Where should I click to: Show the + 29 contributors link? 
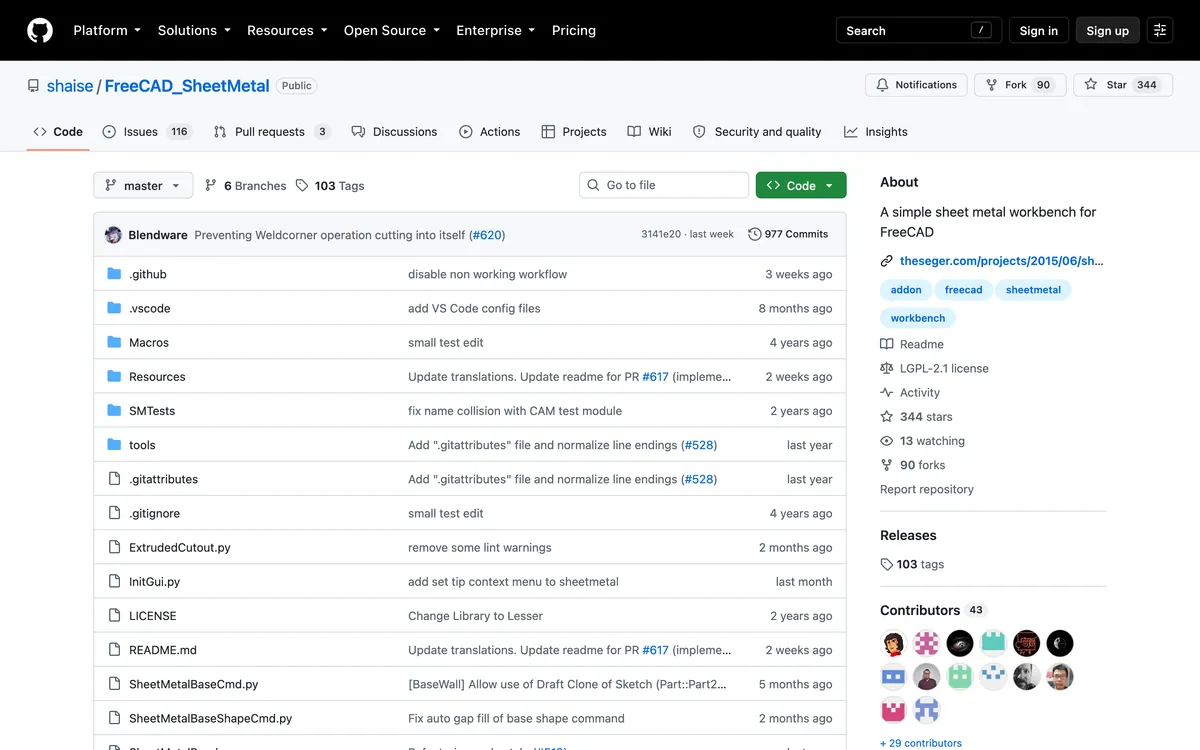point(920,743)
